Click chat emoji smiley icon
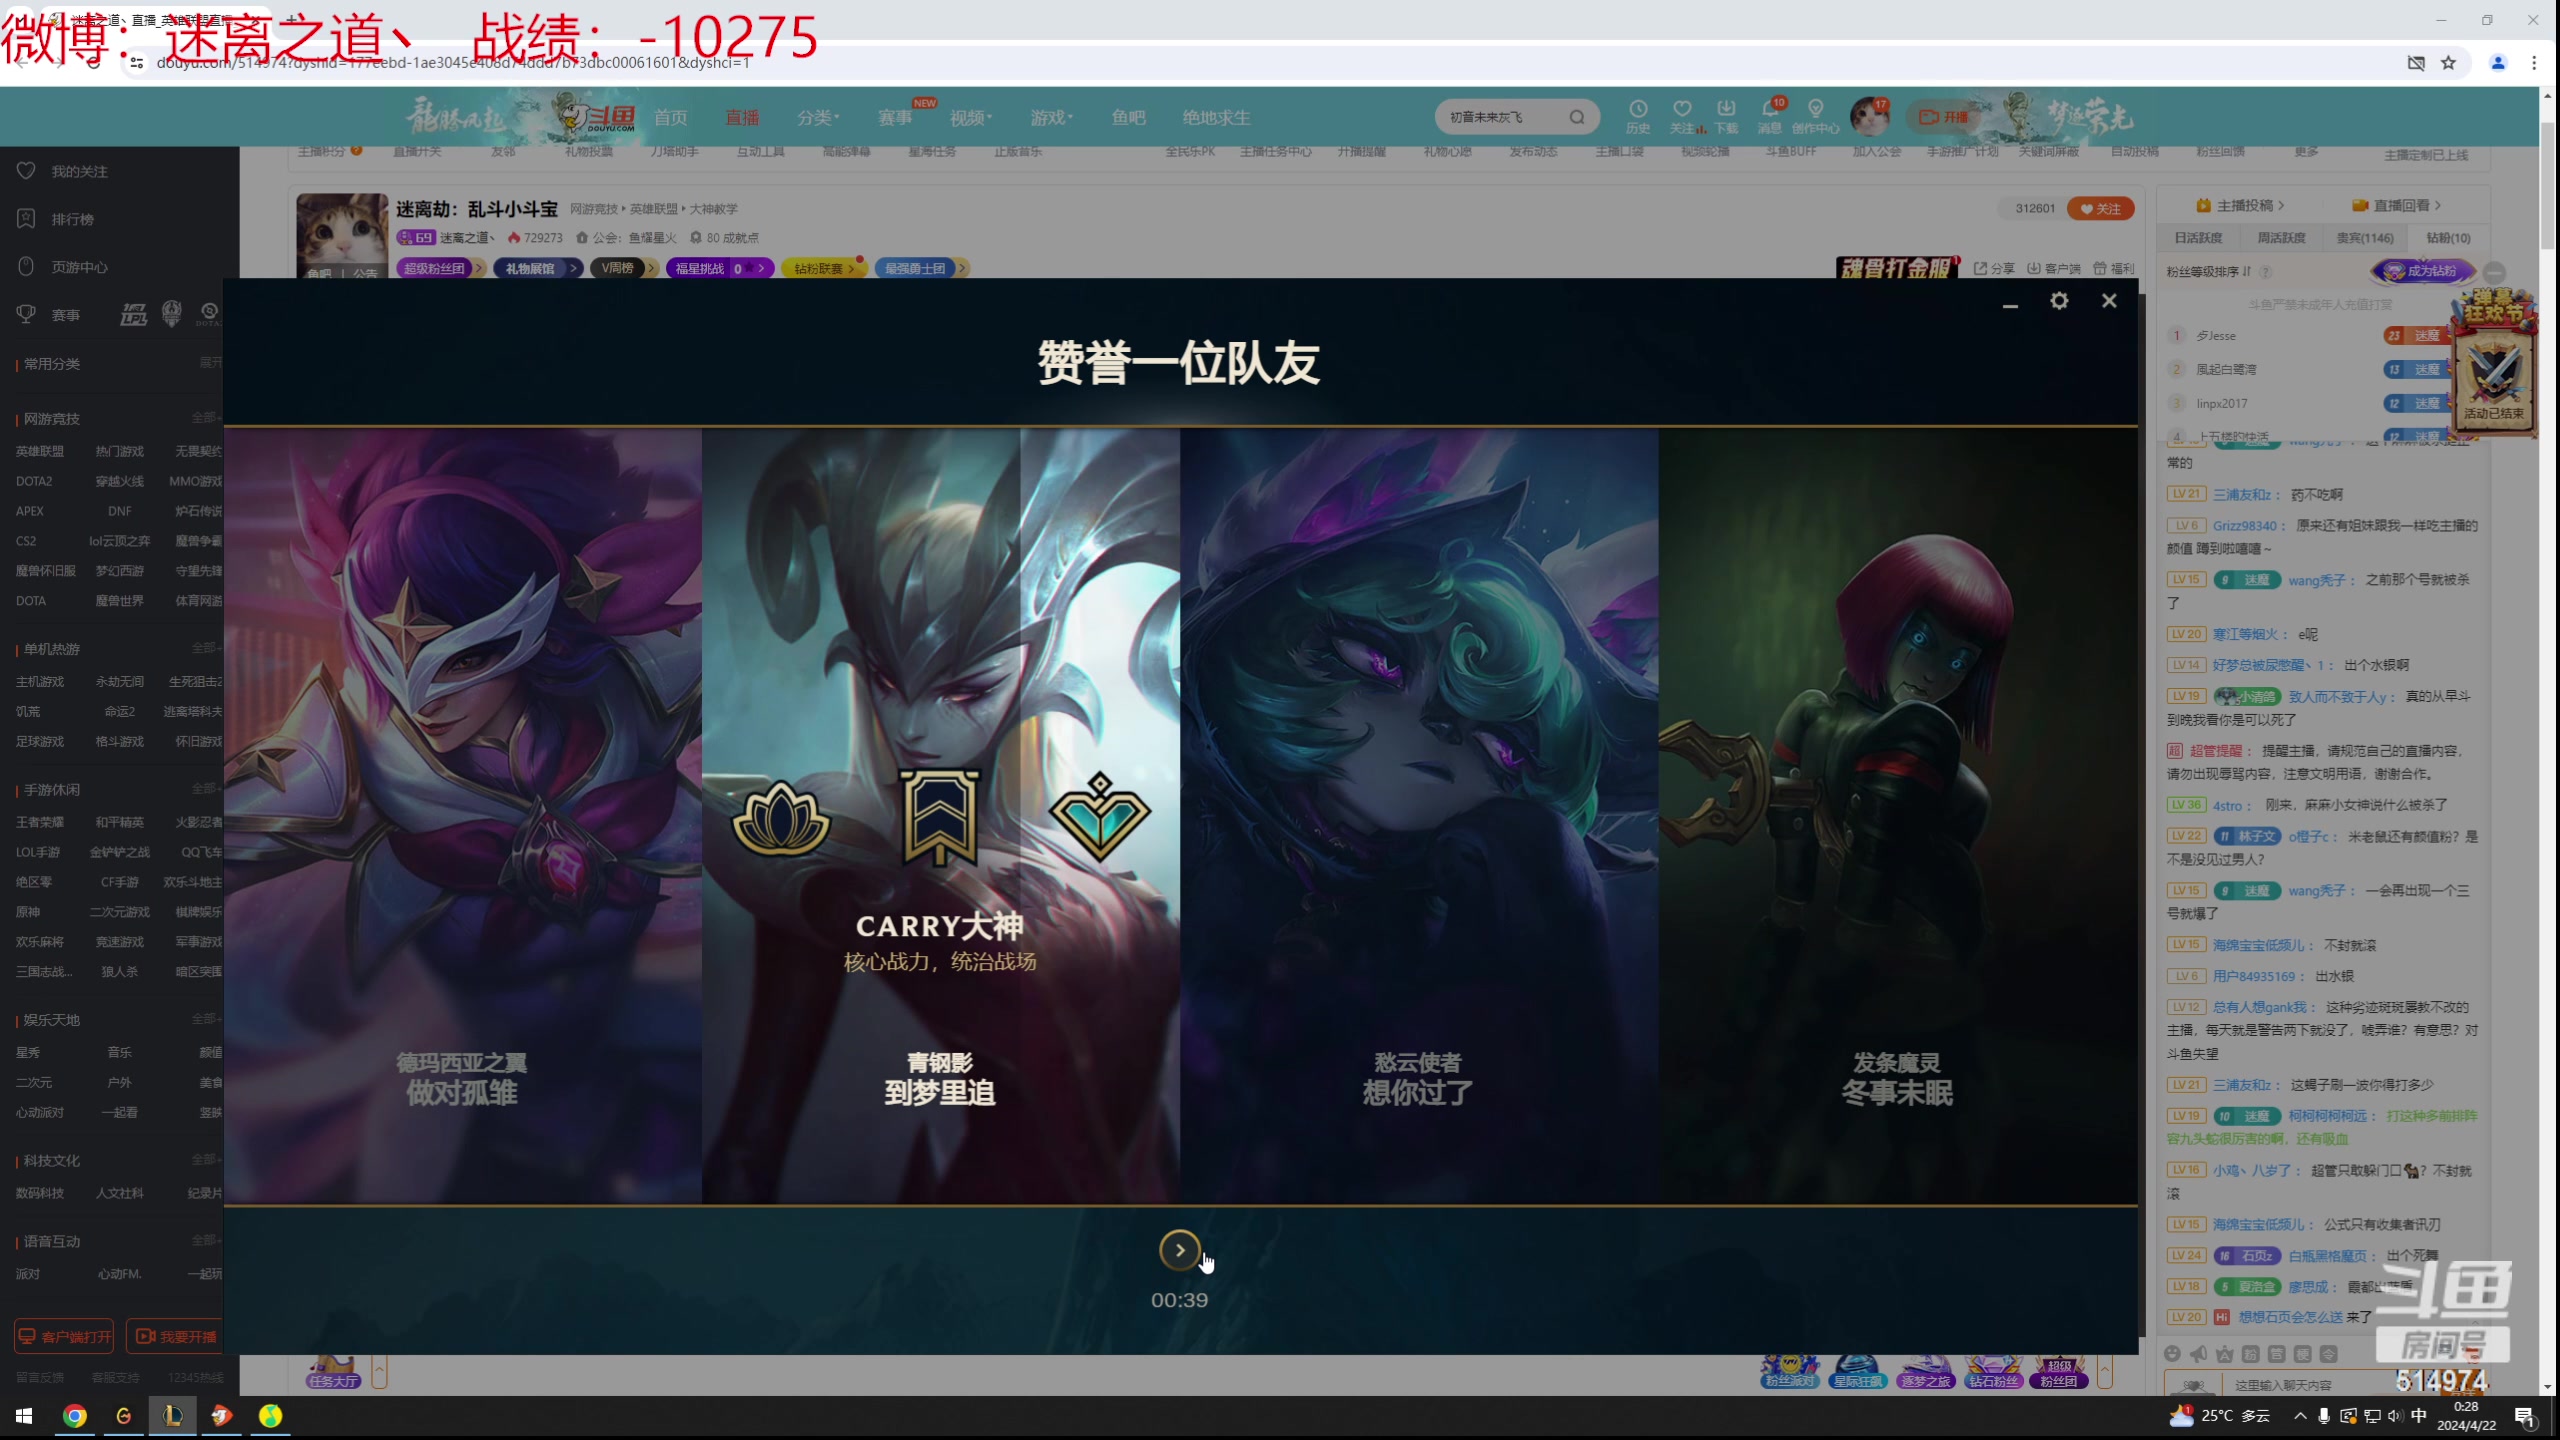This screenshot has height=1440, width=2560. coord(2172,1354)
